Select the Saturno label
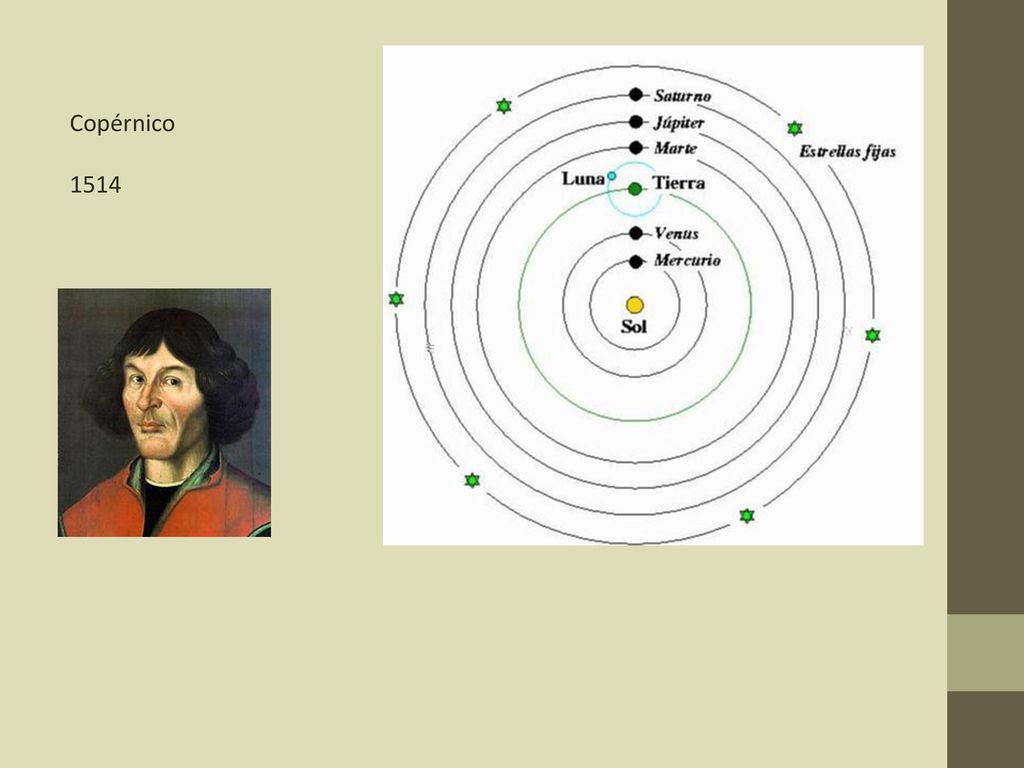This screenshot has width=1024, height=768. [x=682, y=96]
